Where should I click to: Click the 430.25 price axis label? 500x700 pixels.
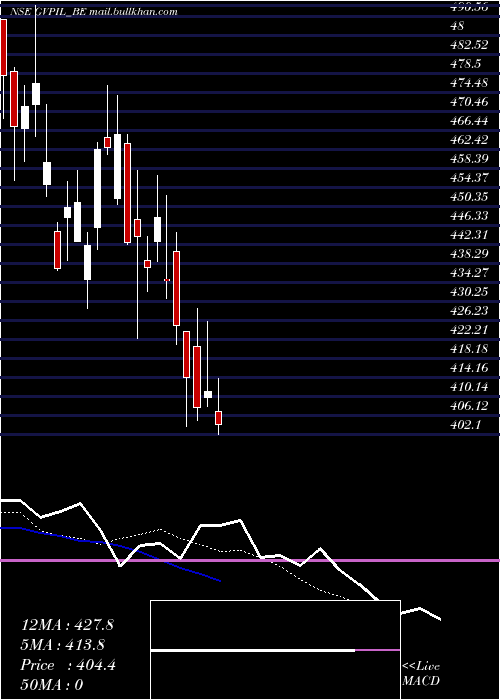coord(471,292)
